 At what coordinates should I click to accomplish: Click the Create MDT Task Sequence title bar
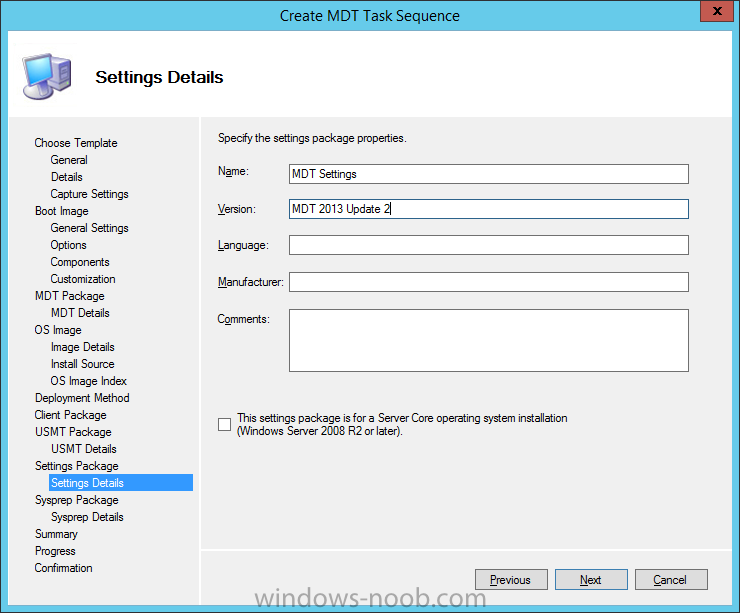pos(370,16)
